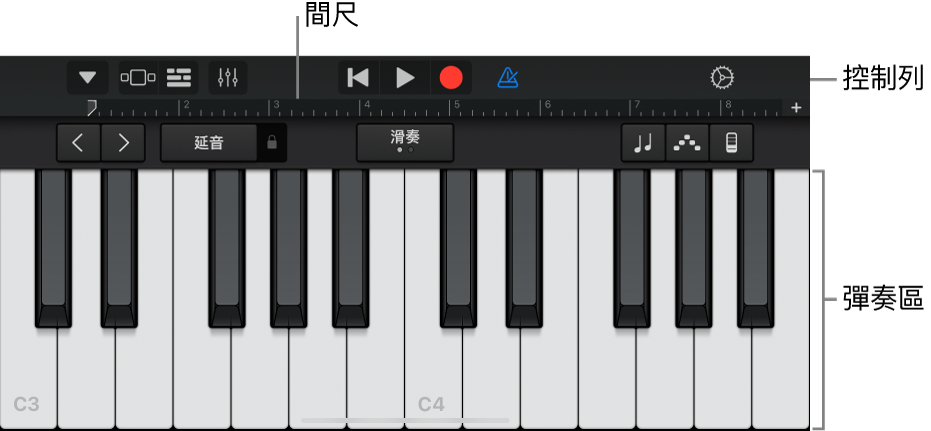
Task: Add song section with plus button
Action: pos(796,108)
